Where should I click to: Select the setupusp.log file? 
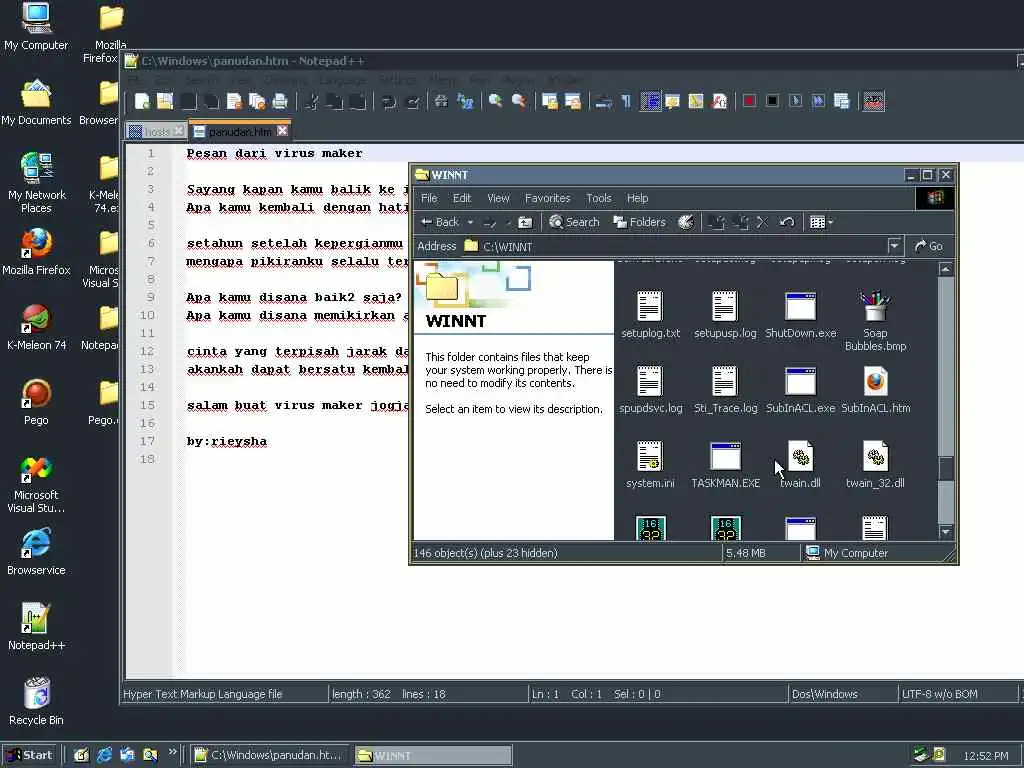coord(725,315)
